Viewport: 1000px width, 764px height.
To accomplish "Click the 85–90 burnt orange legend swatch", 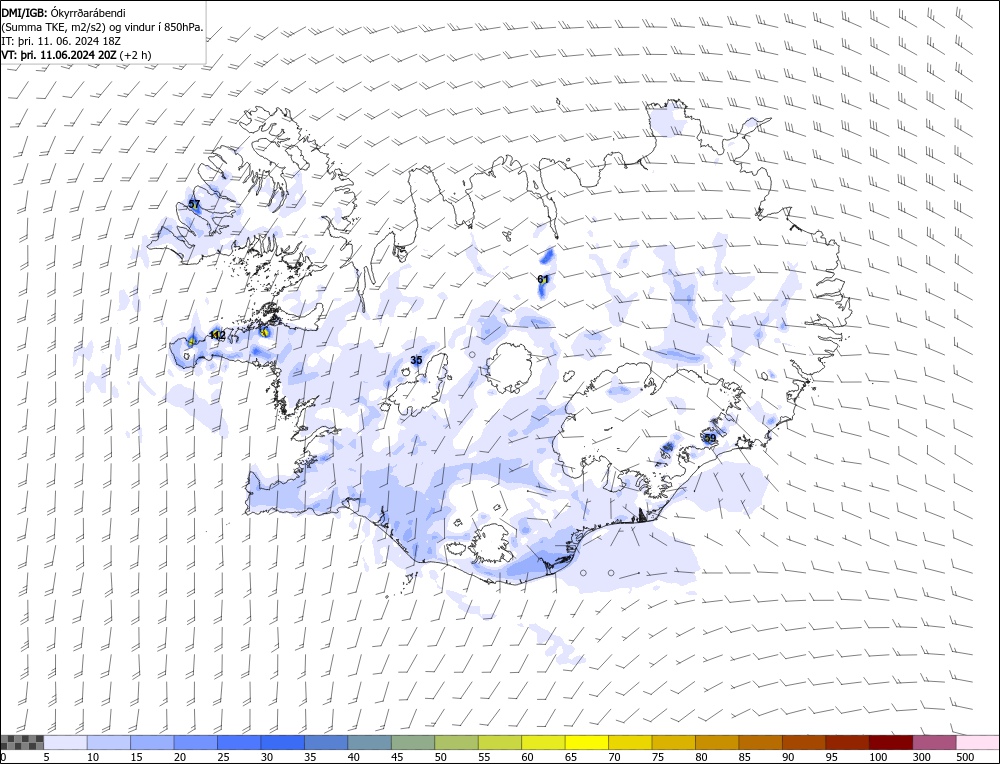I will coord(760,742).
